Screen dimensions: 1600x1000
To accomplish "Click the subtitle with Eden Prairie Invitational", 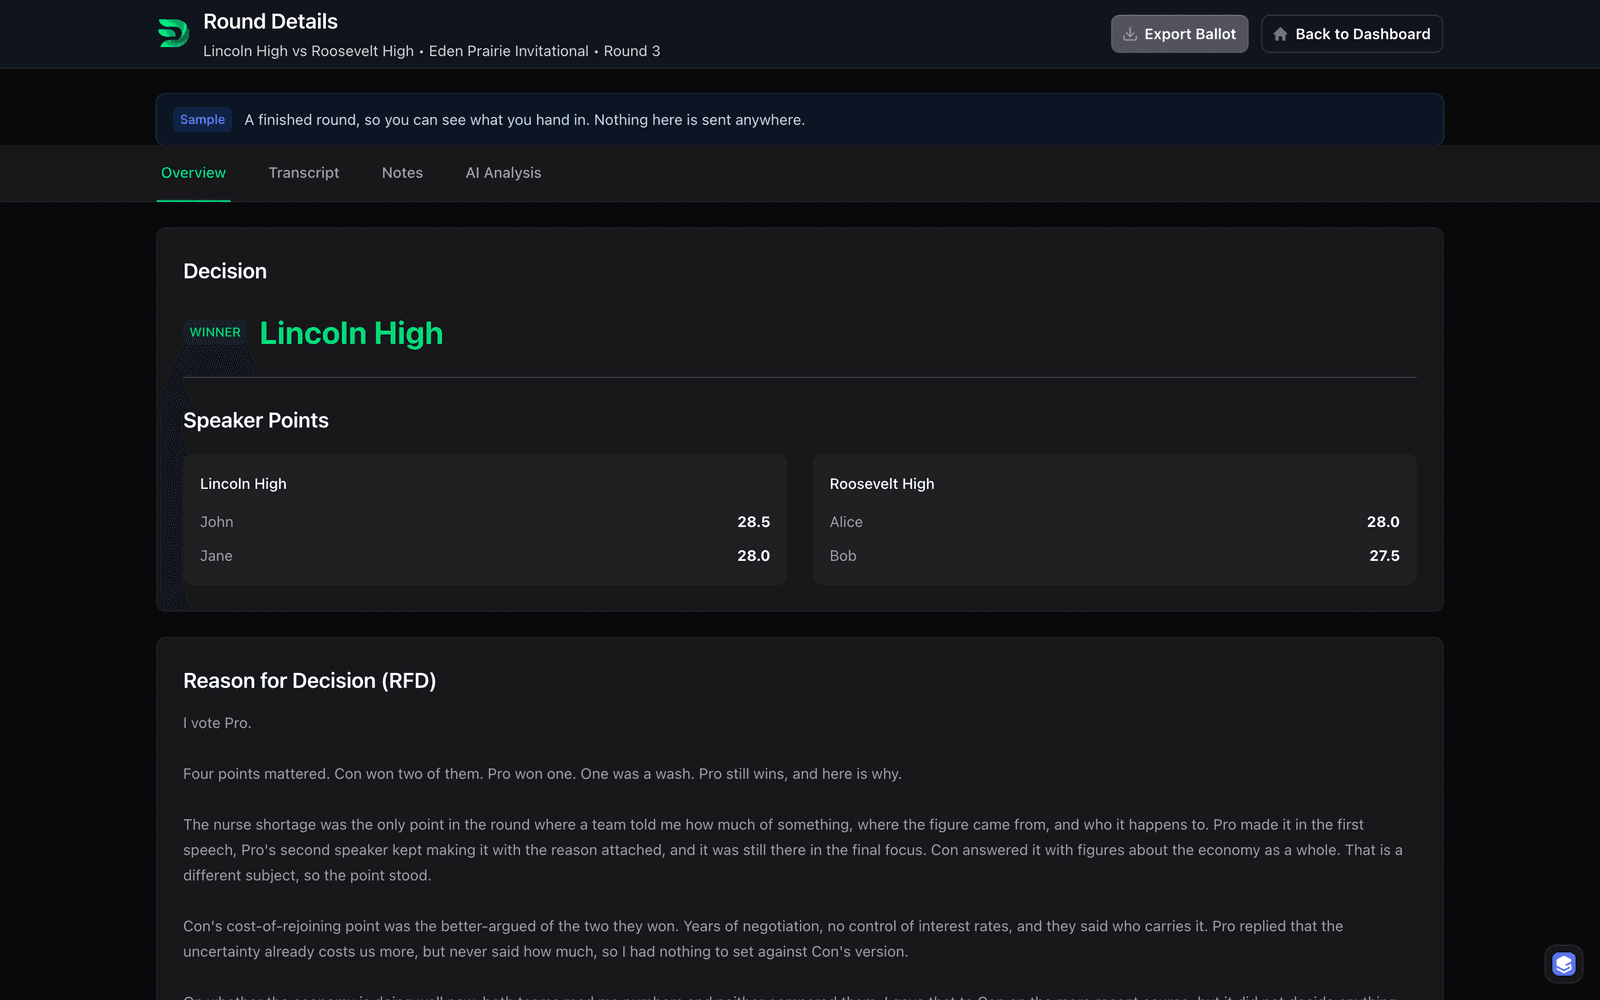I will [431, 51].
